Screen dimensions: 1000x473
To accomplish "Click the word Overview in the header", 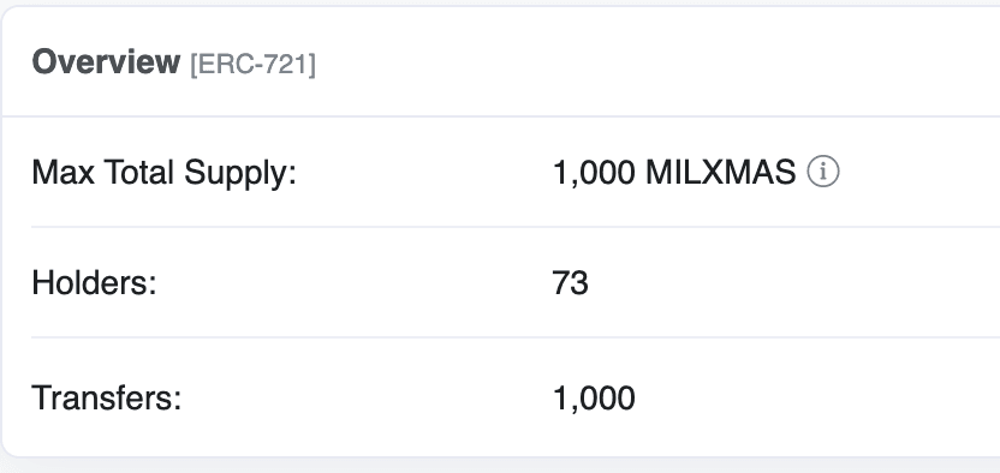I will (106, 62).
